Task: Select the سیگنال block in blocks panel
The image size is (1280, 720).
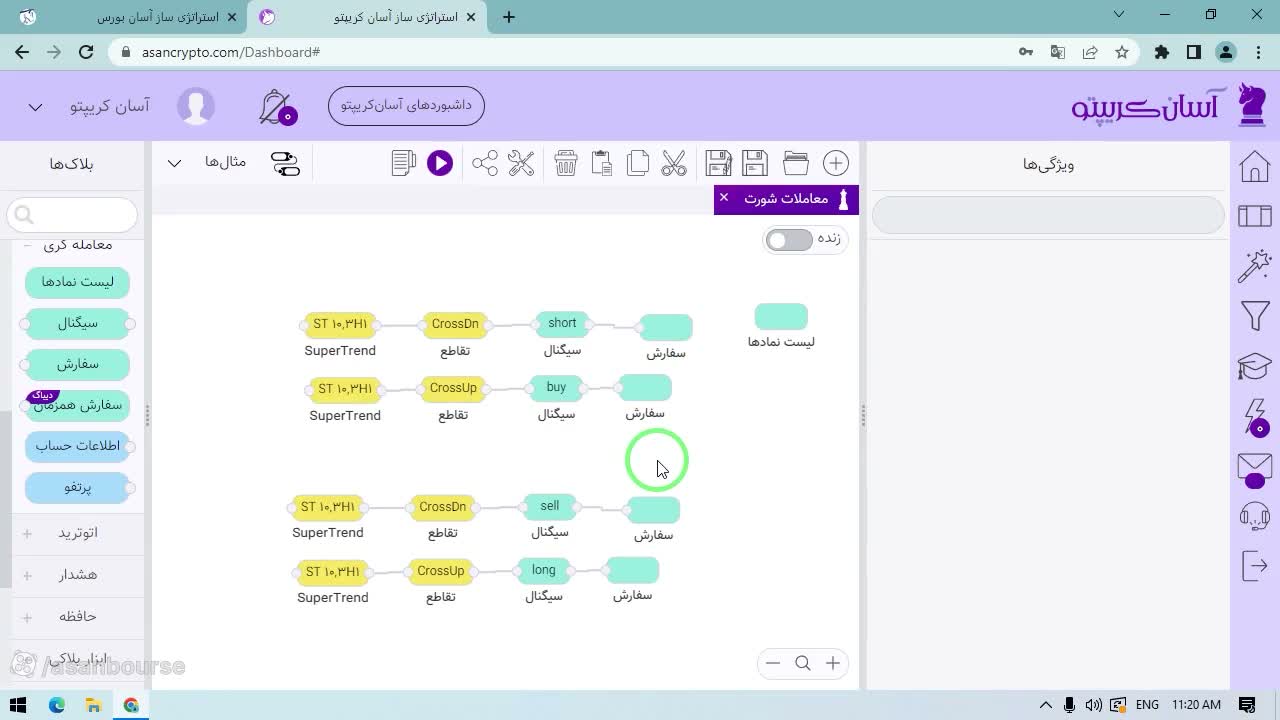Action: [x=77, y=324]
